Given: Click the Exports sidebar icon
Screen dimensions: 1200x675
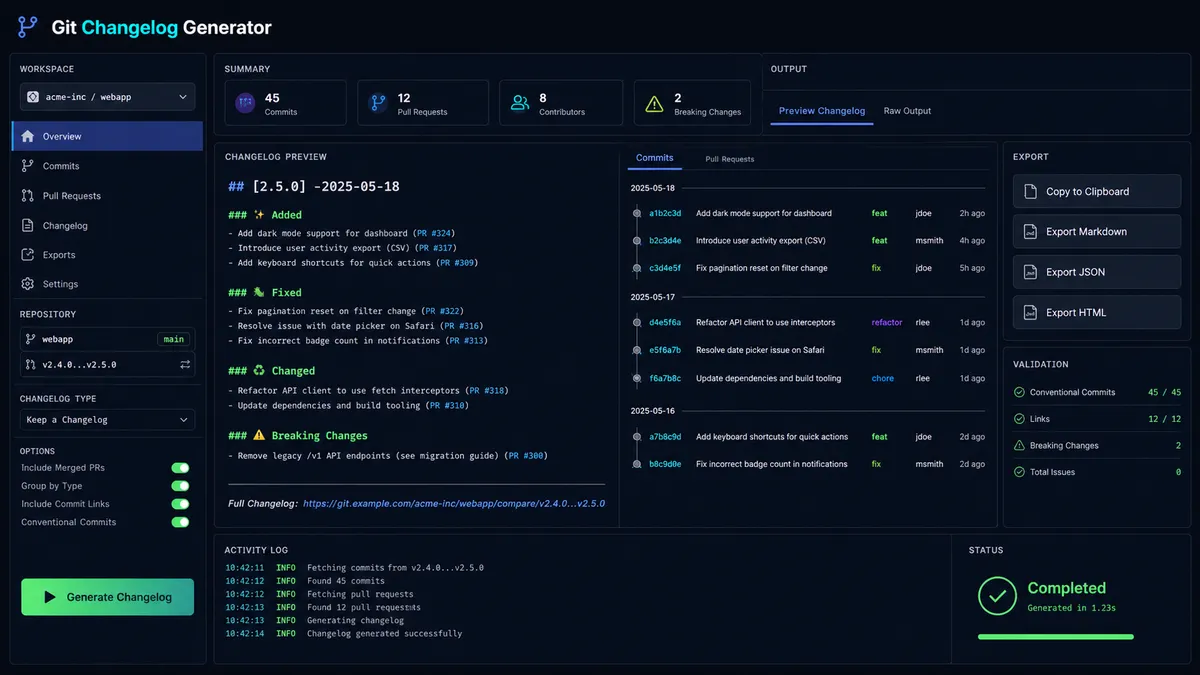Looking at the screenshot, I should 28,255.
